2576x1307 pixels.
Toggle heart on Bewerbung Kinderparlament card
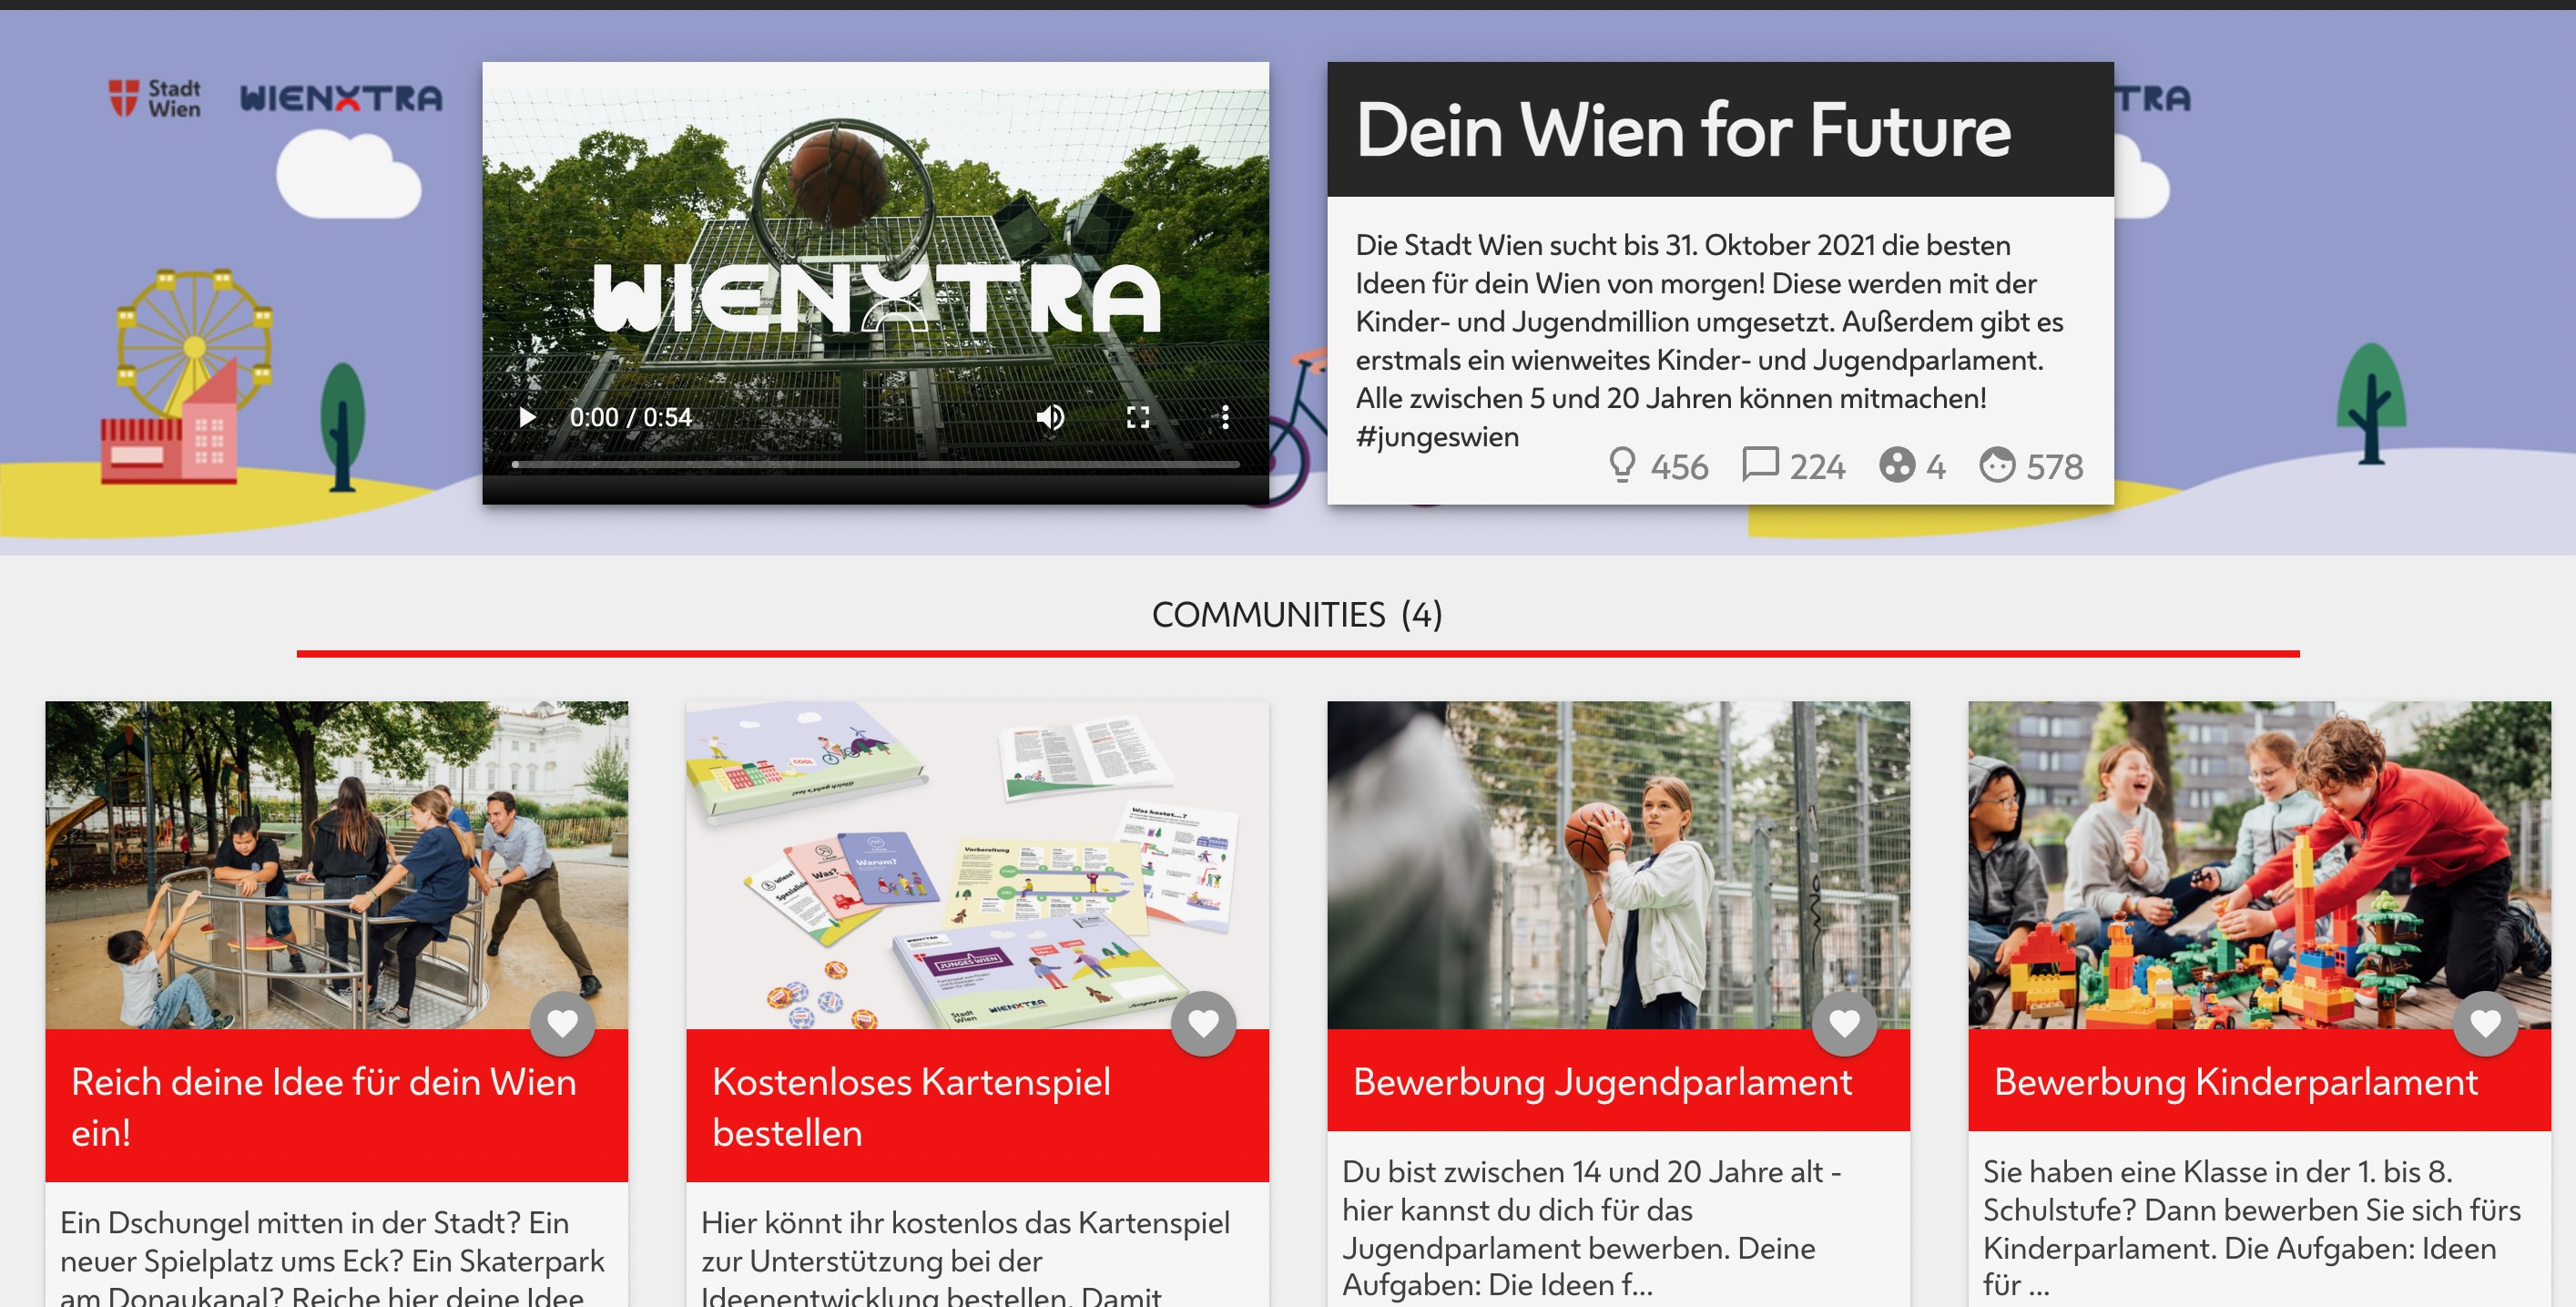(2485, 1023)
